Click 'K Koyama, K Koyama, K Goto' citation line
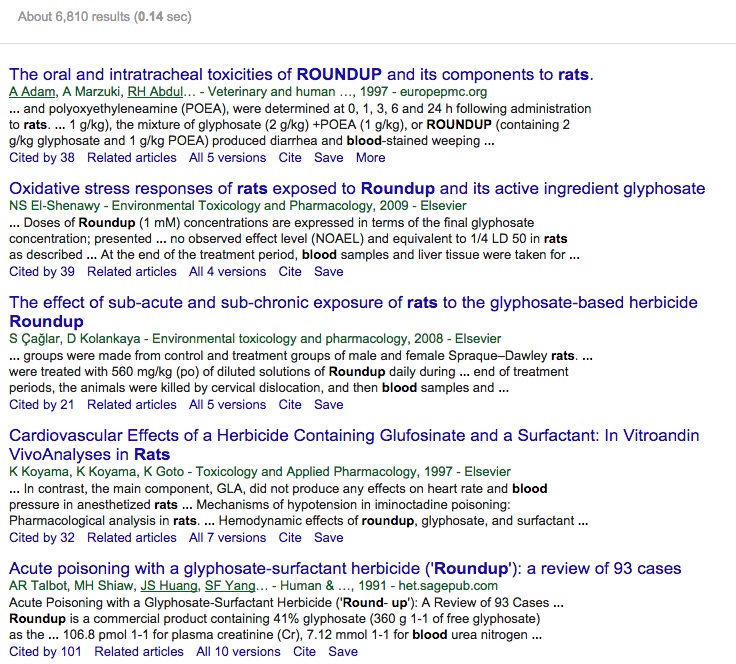The width and height of the screenshot is (736, 664). (x=260, y=471)
